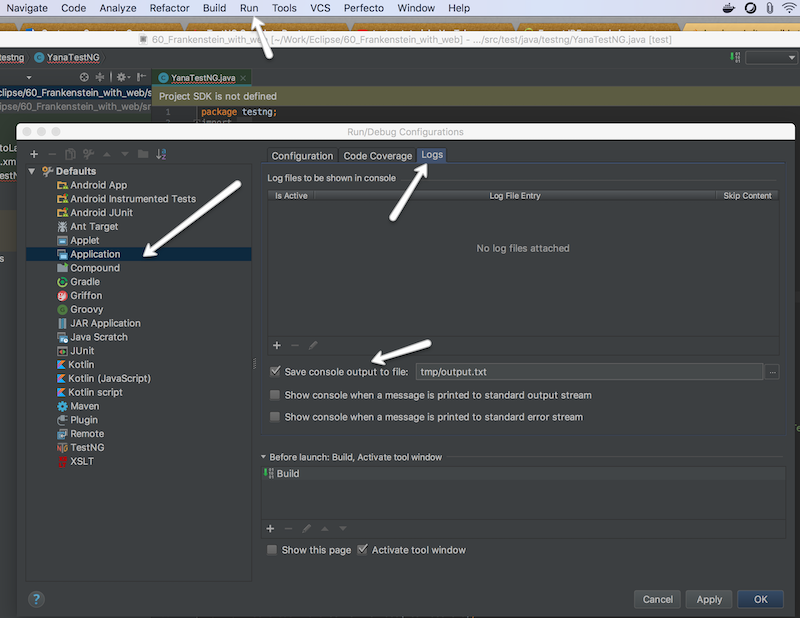The width and height of the screenshot is (800, 618).
Task: Click browse button next to output path
Action: tap(772, 372)
